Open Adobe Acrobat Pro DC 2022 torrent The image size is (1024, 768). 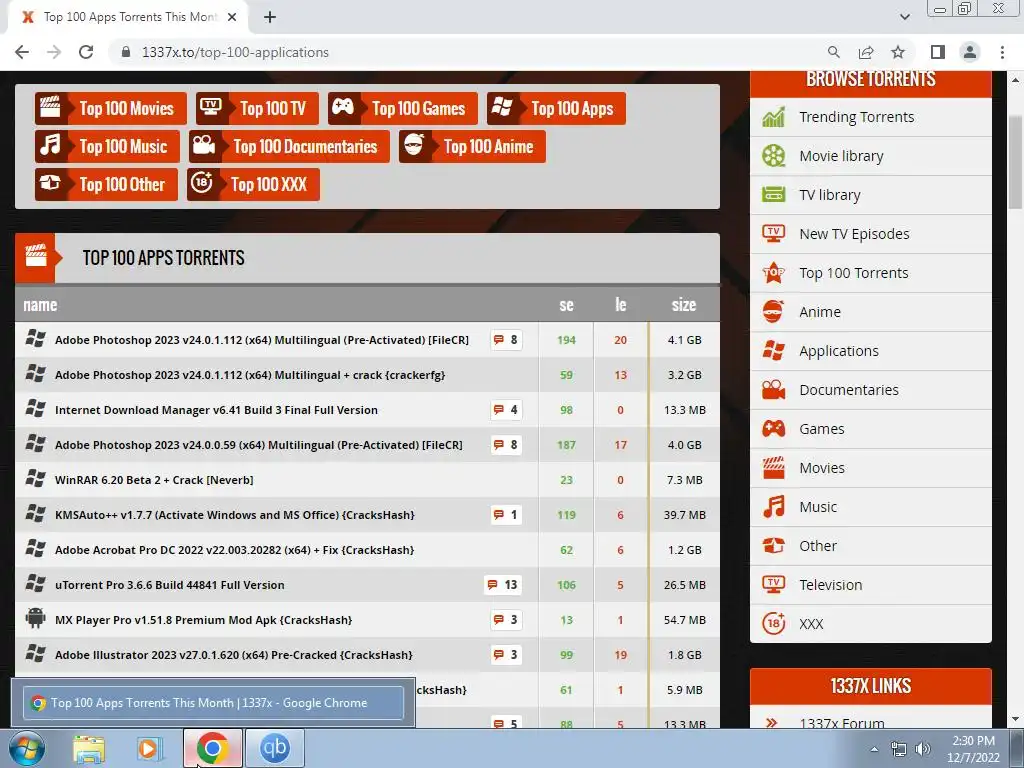pyautogui.click(x=234, y=550)
